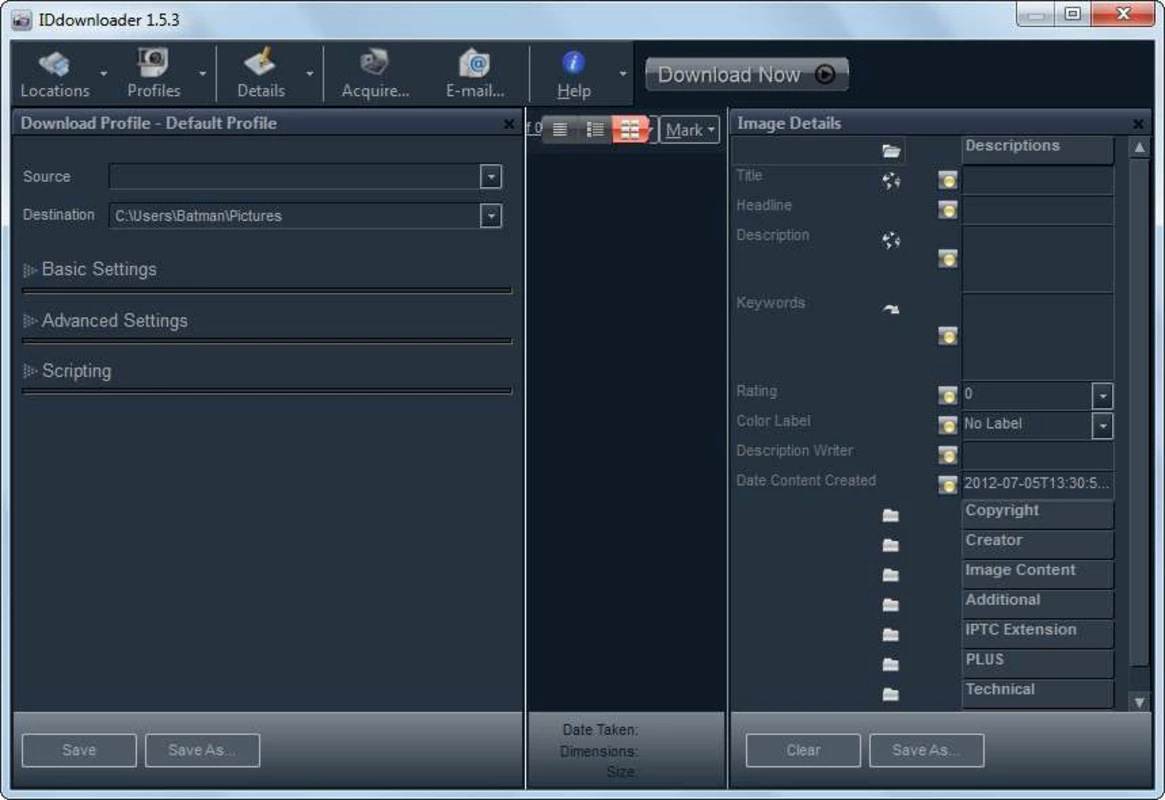1165x800 pixels.
Task: Click into the Date Content Created field
Action: tap(1038, 484)
